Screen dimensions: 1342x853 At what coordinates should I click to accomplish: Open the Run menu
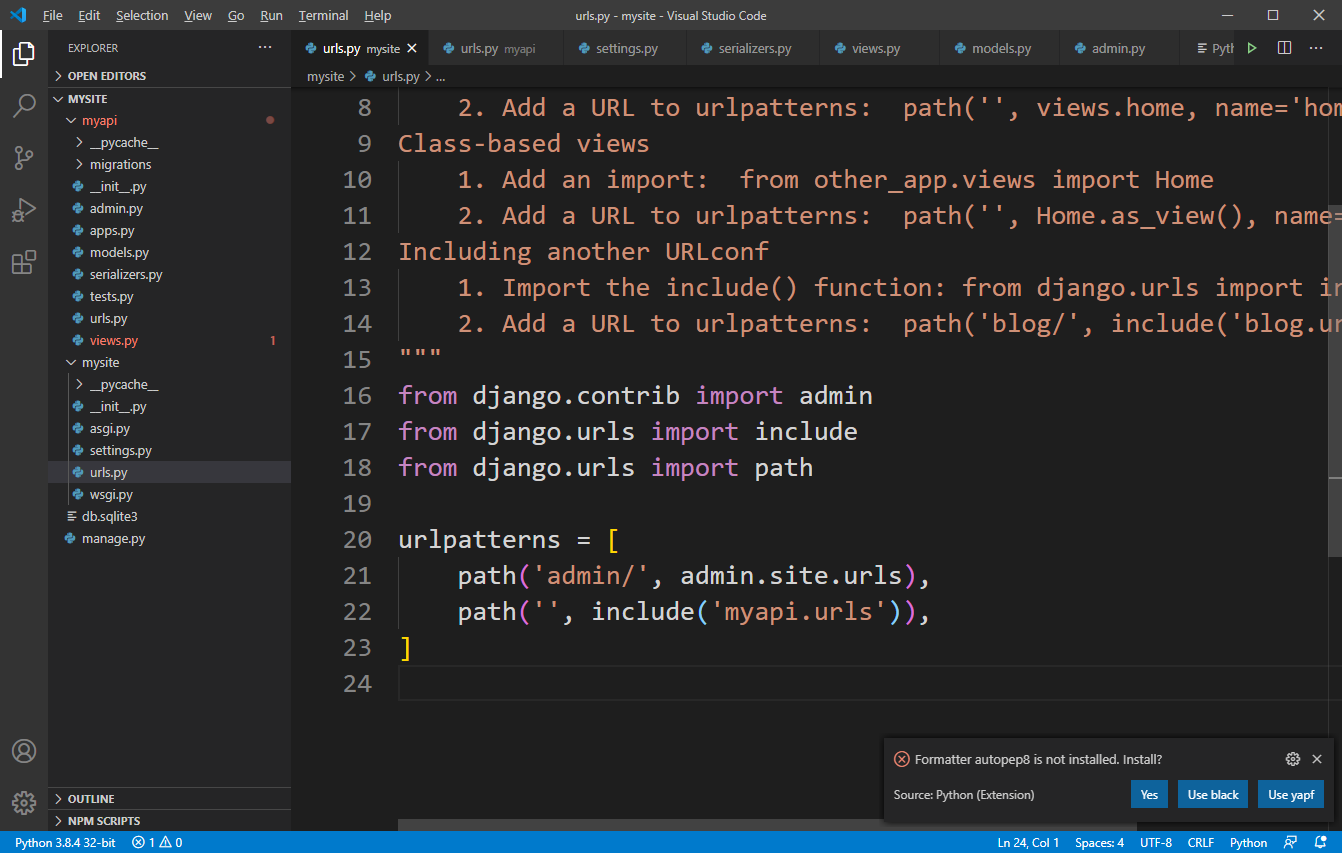coord(271,15)
